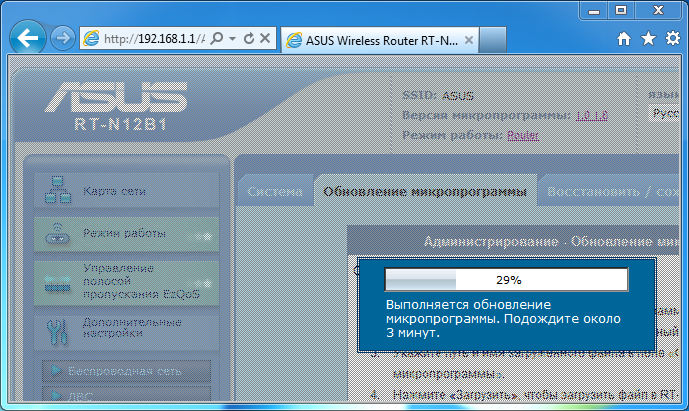Open the Tools gear icon

pos(673,39)
